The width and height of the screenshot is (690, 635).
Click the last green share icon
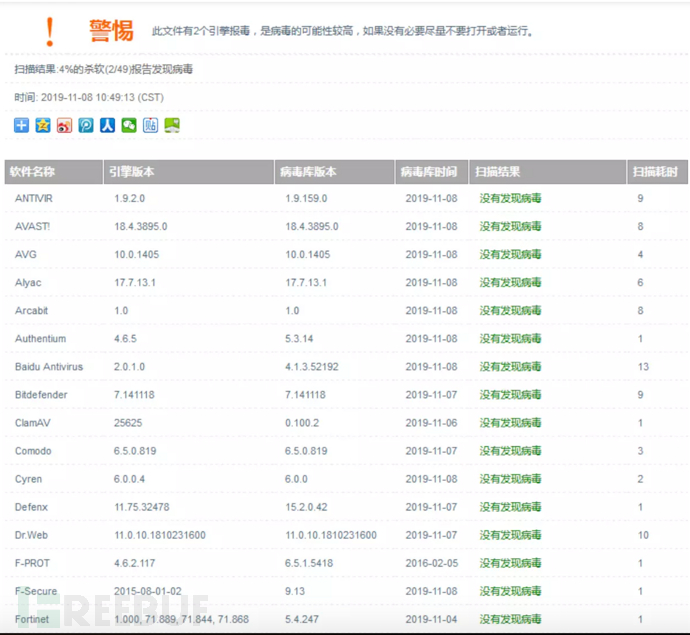pos(172,125)
